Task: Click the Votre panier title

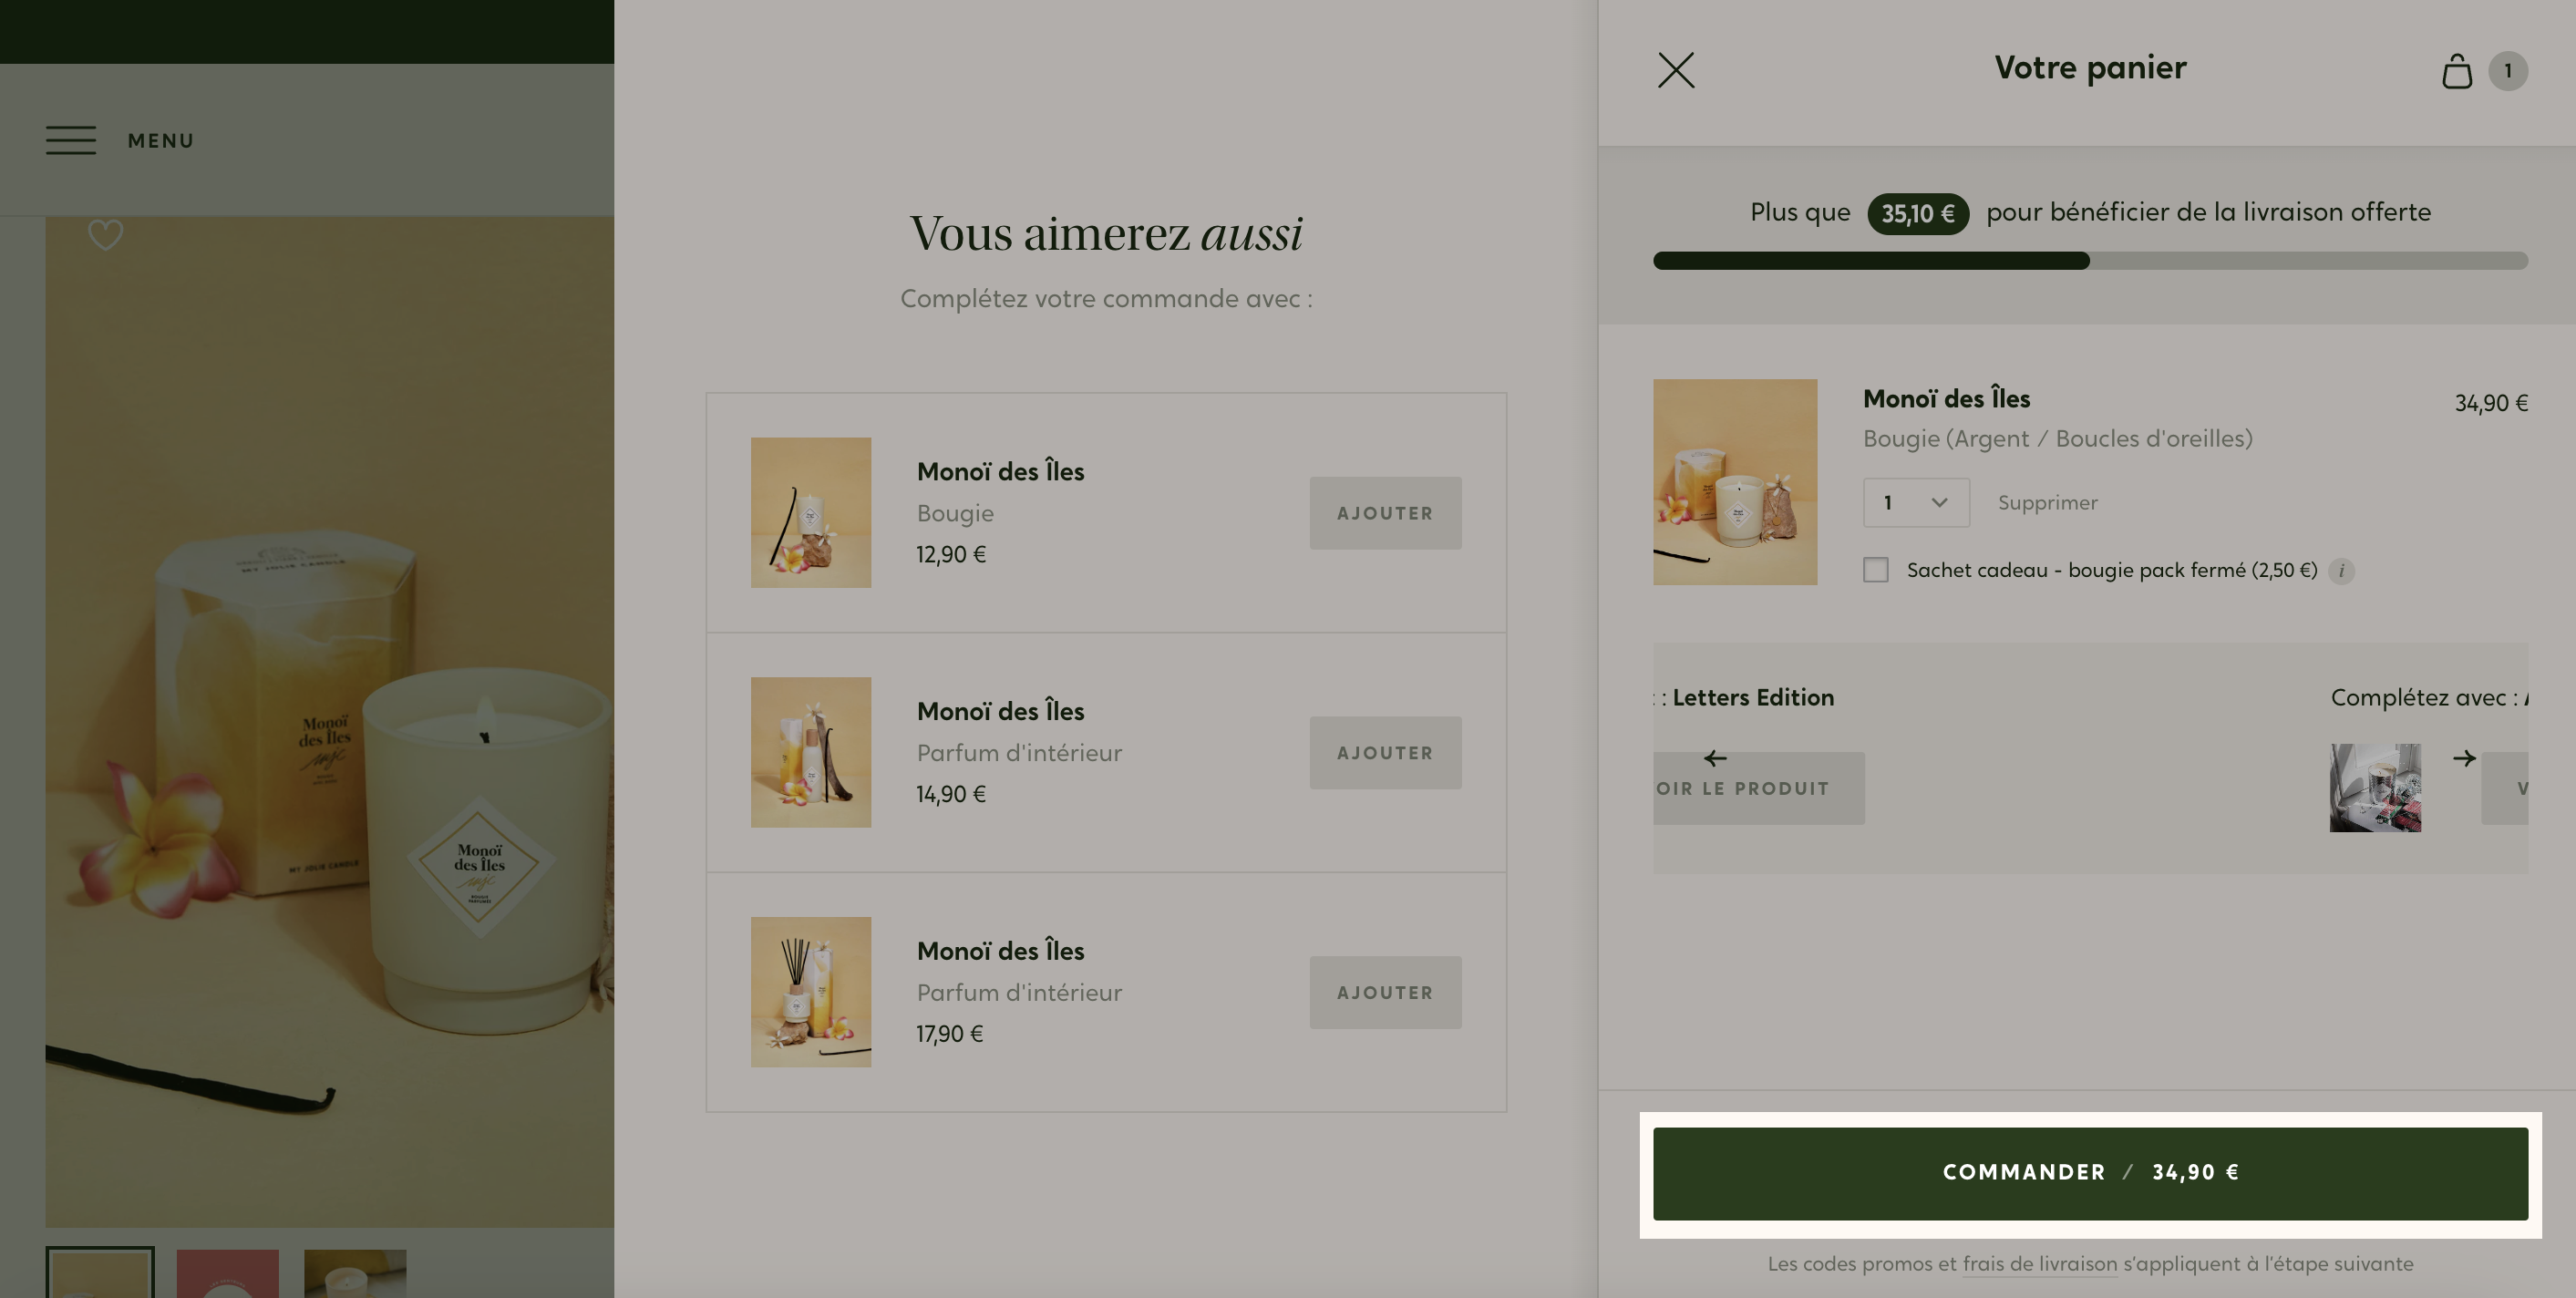Action: coord(2090,68)
